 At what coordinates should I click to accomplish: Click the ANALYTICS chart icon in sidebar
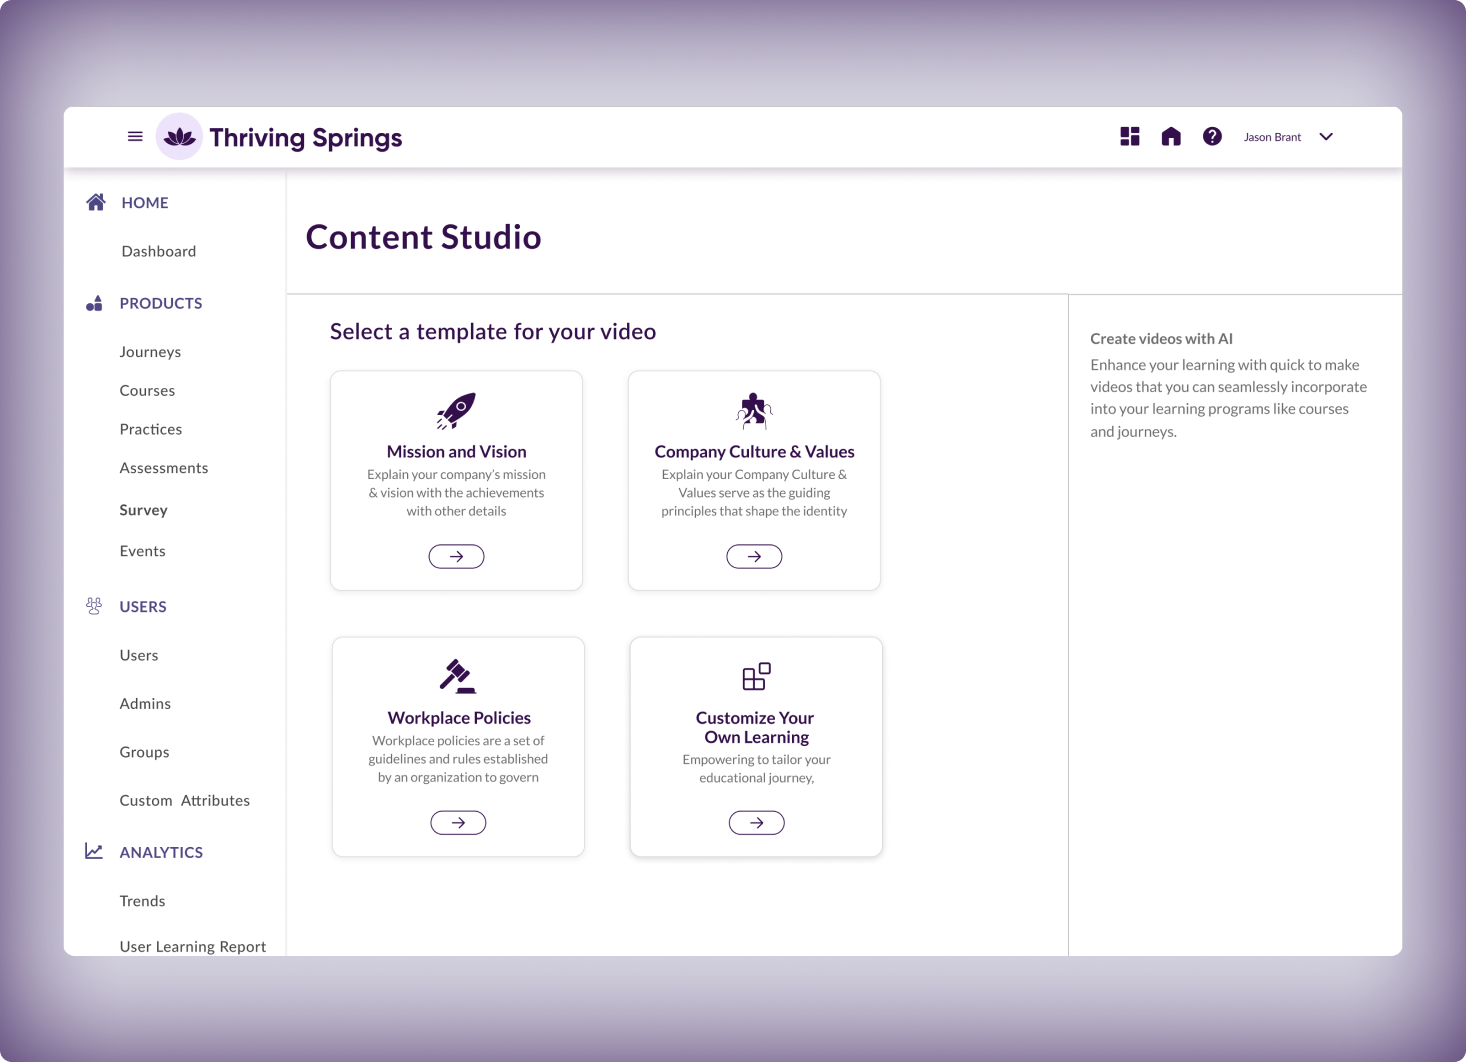coord(94,851)
